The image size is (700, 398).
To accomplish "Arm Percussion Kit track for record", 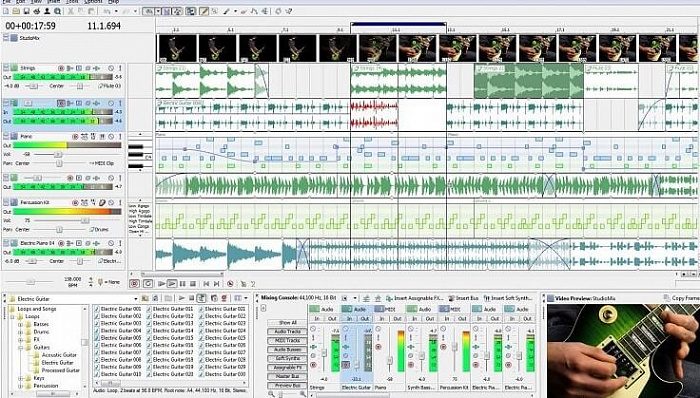I will (x=75, y=203).
